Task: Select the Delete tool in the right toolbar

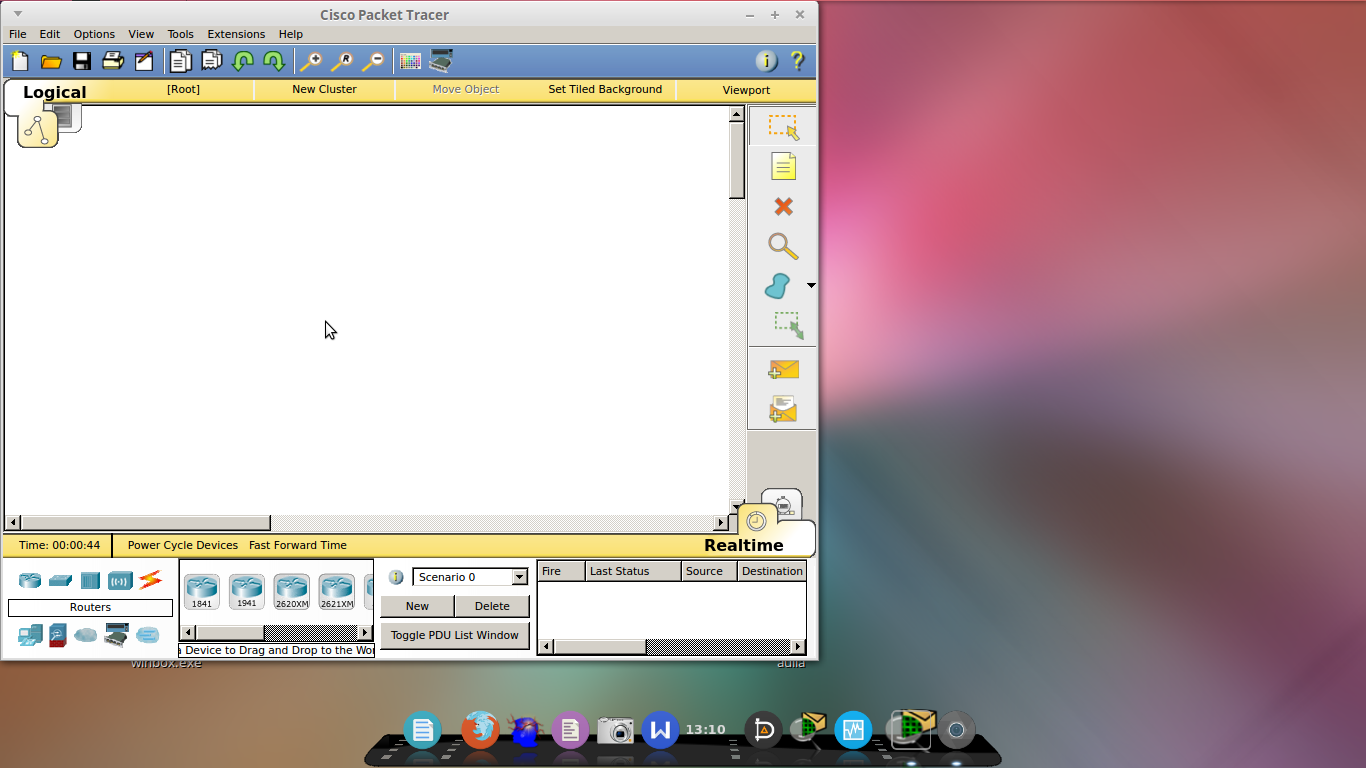Action: pyautogui.click(x=782, y=206)
